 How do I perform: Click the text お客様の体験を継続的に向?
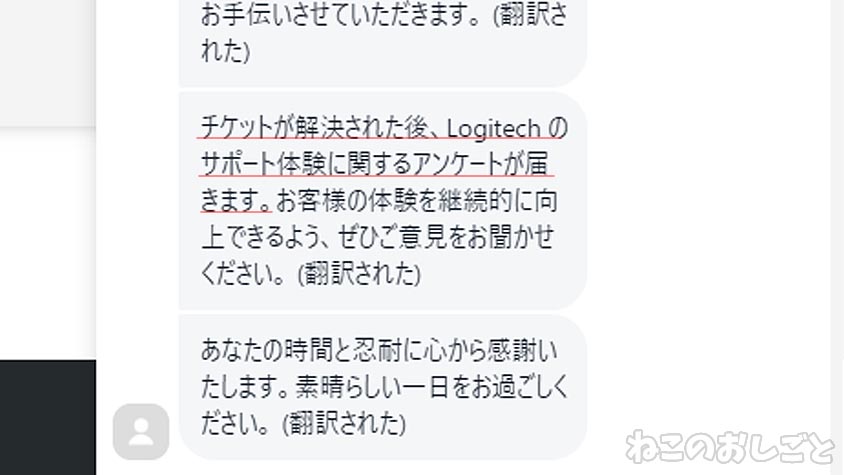click(x=417, y=200)
